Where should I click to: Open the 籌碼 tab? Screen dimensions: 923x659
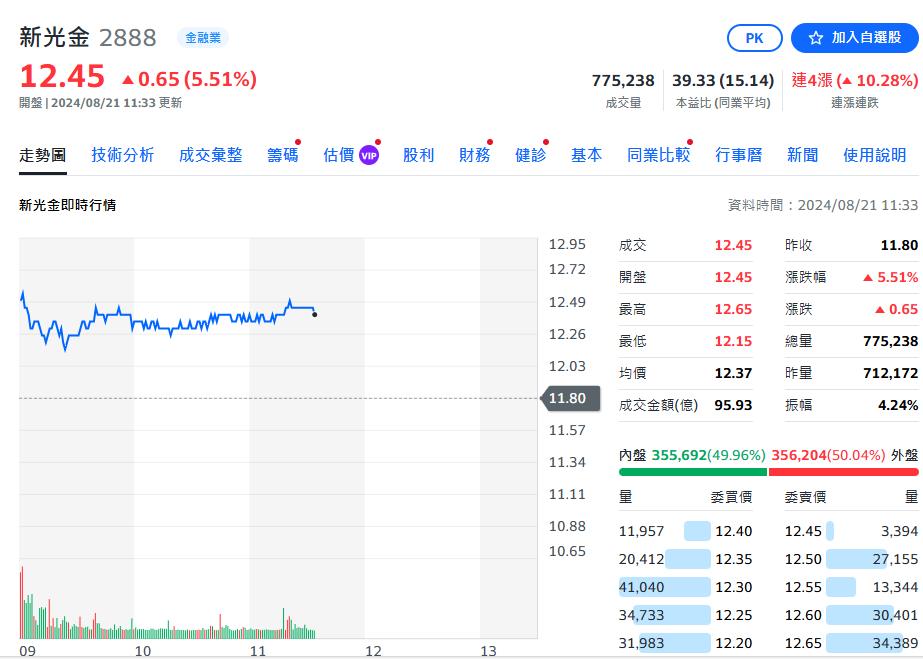click(x=283, y=155)
